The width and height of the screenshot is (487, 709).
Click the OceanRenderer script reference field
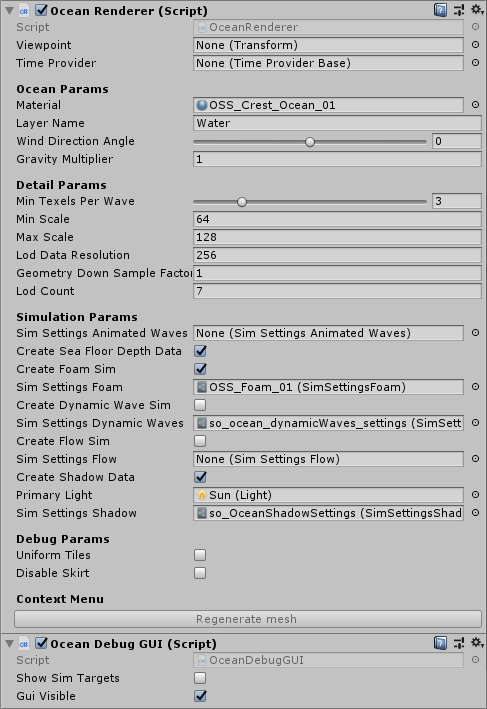pyautogui.click(x=328, y=27)
